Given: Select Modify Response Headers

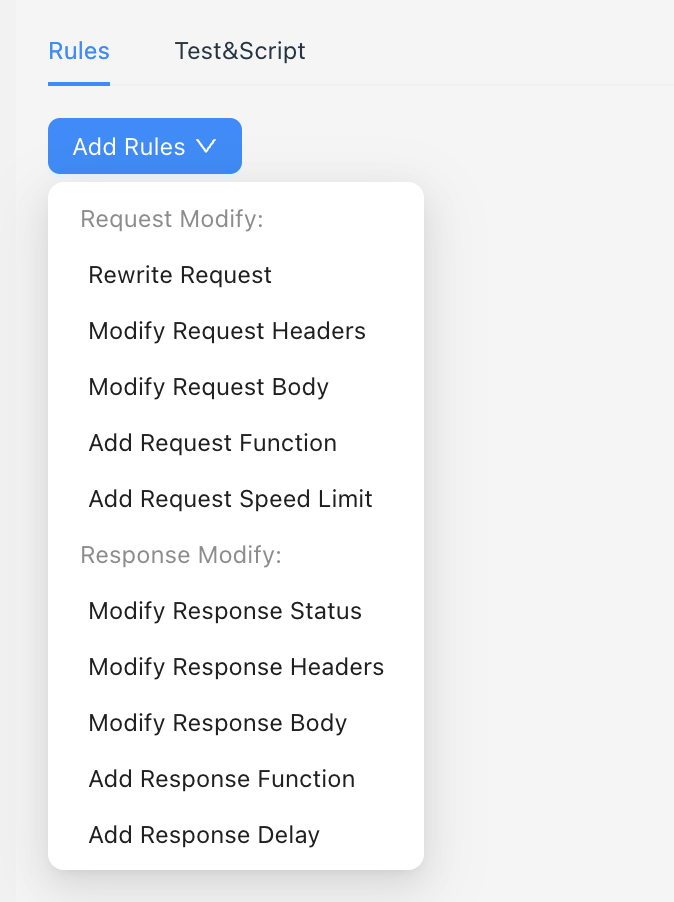Looking at the screenshot, I should [x=236, y=667].
